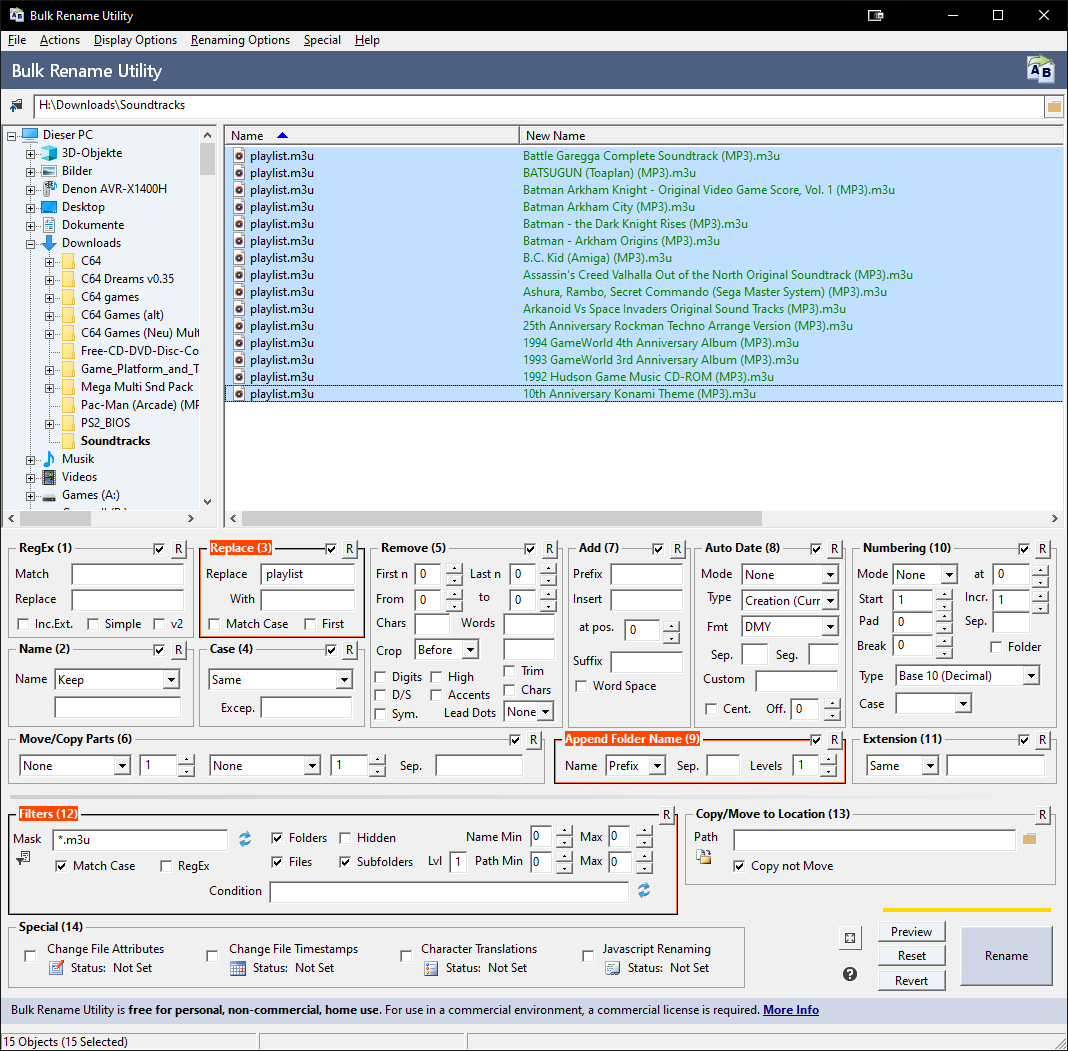Screen dimensions: 1068x1051
Task: Open Auto Date Fmt dropdown showing DMY
Action: click(789, 627)
